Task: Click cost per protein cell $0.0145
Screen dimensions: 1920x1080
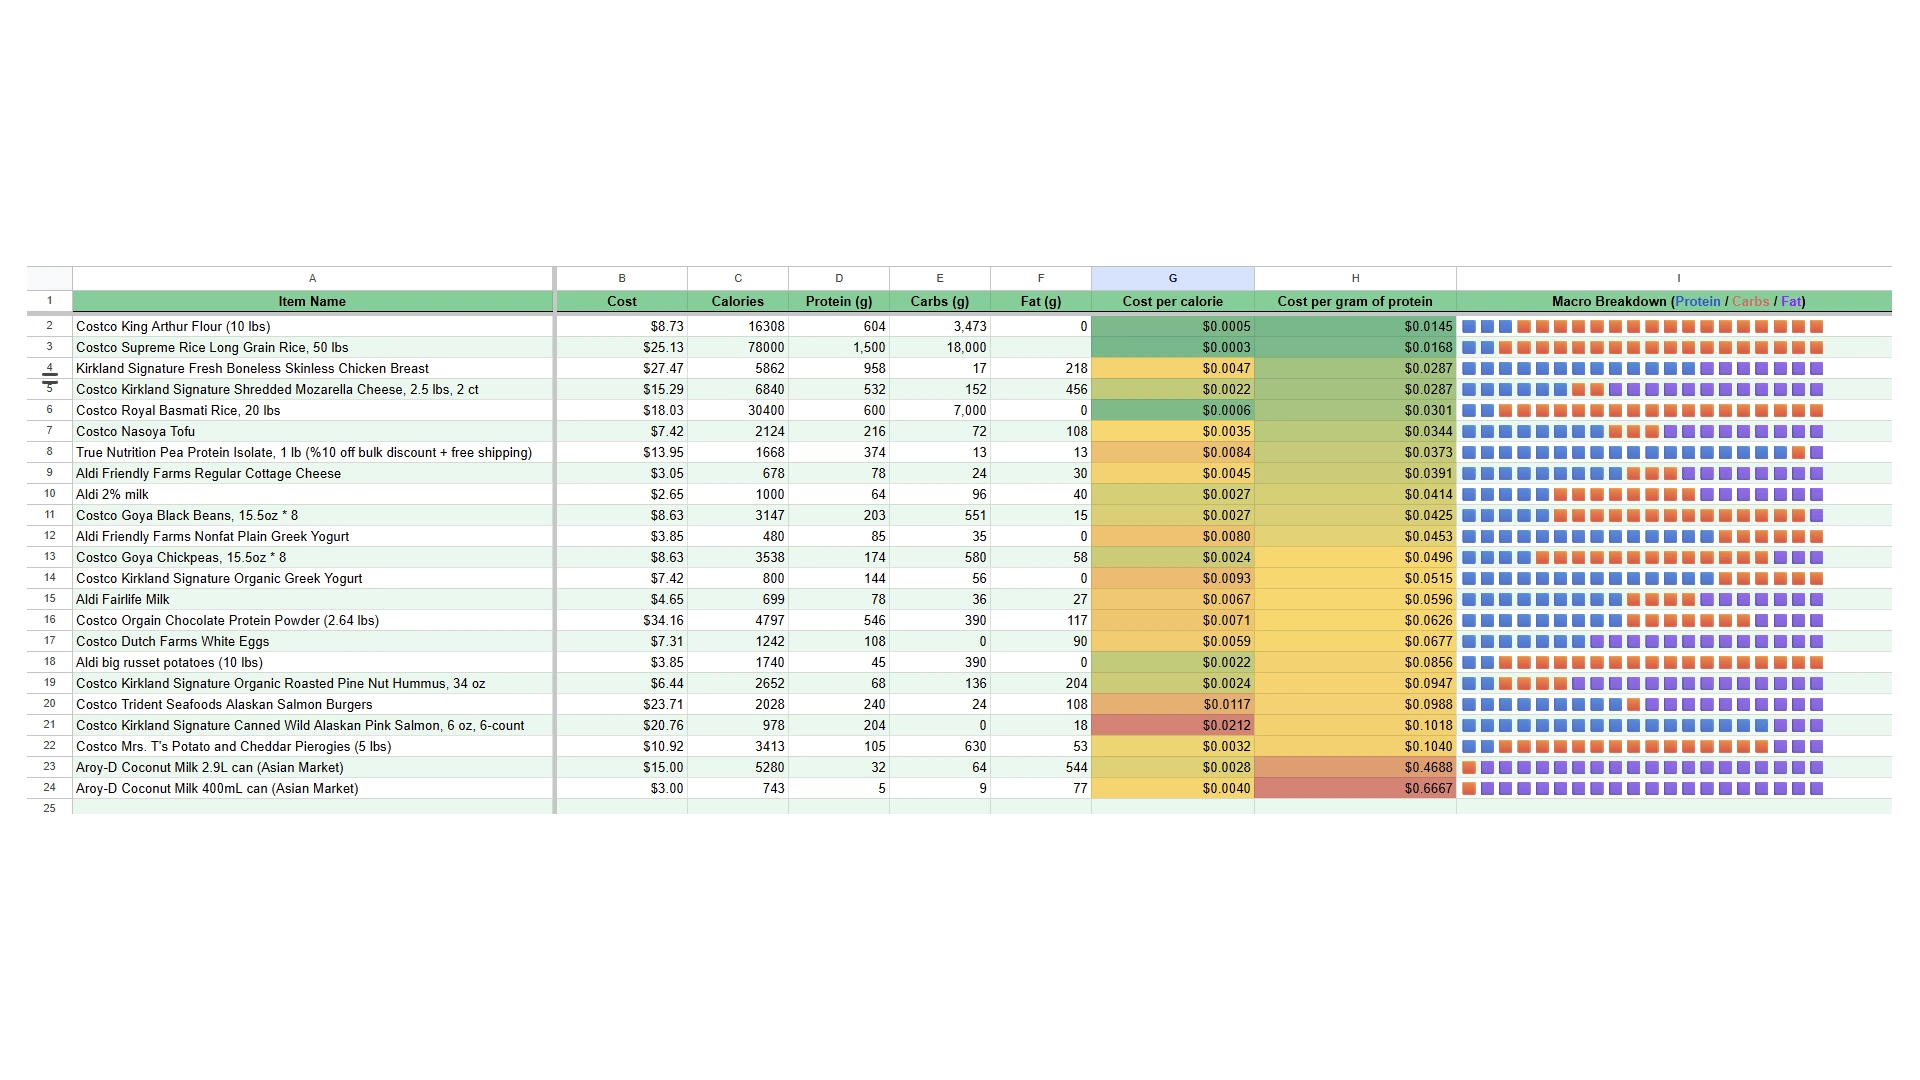Action: (1355, 326)
